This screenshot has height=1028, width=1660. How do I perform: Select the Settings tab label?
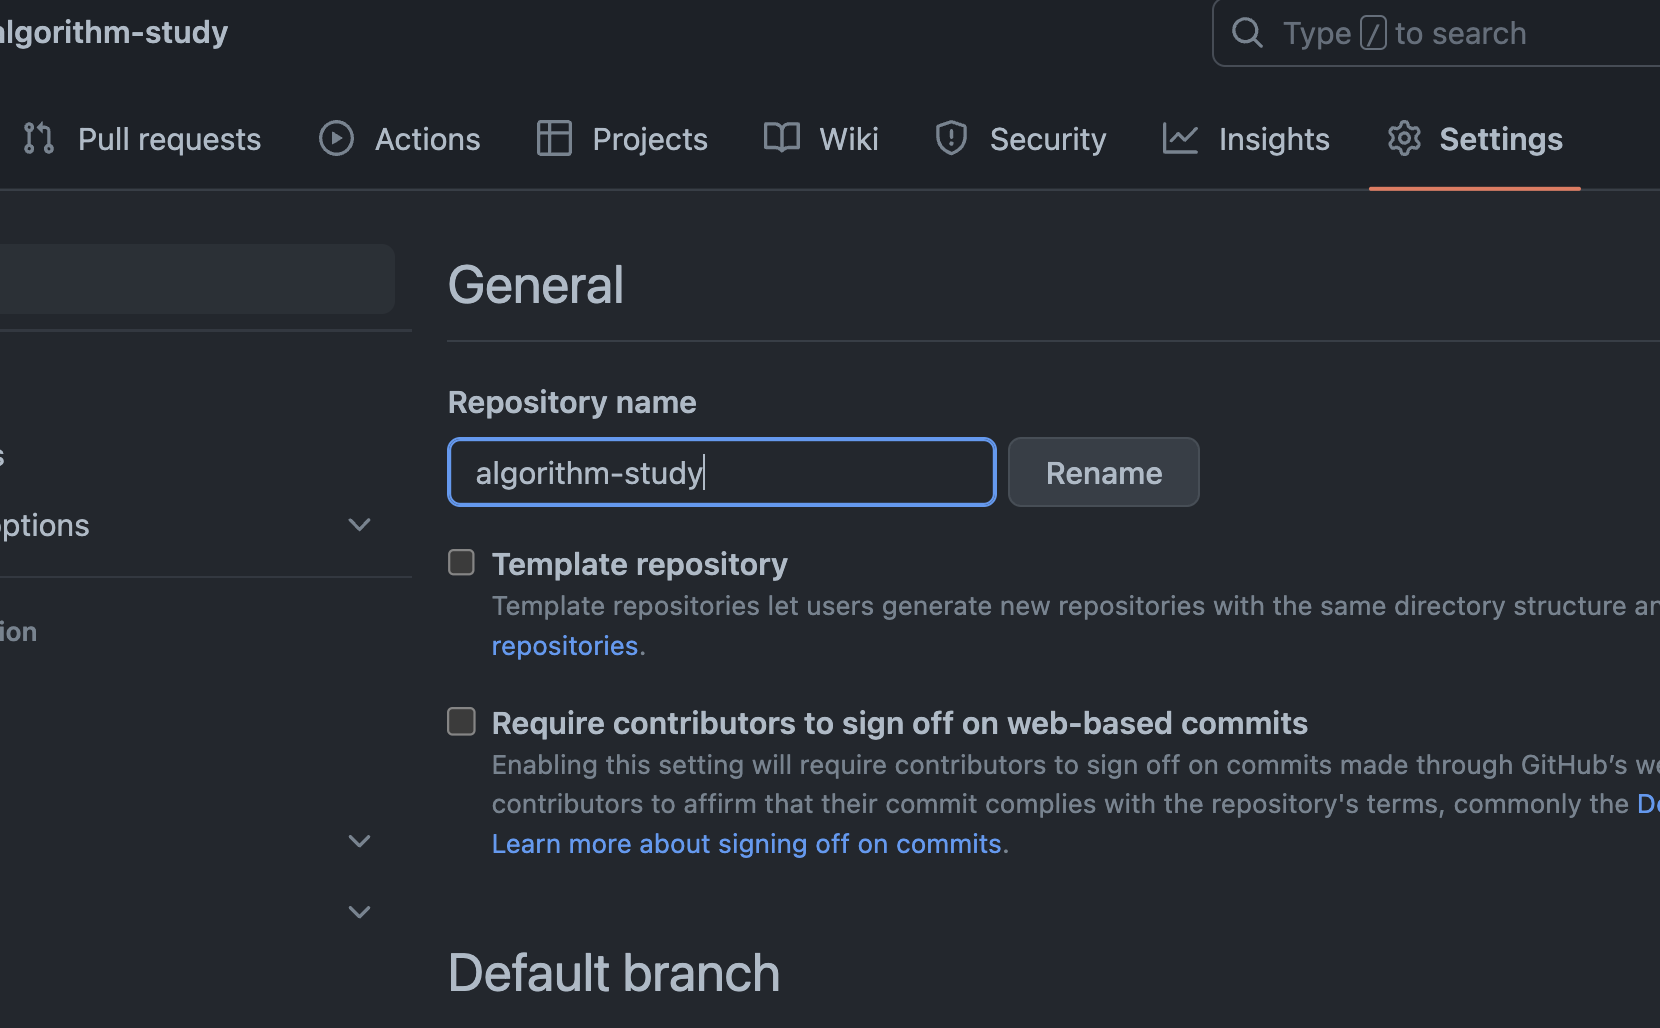click(1501, 139)
